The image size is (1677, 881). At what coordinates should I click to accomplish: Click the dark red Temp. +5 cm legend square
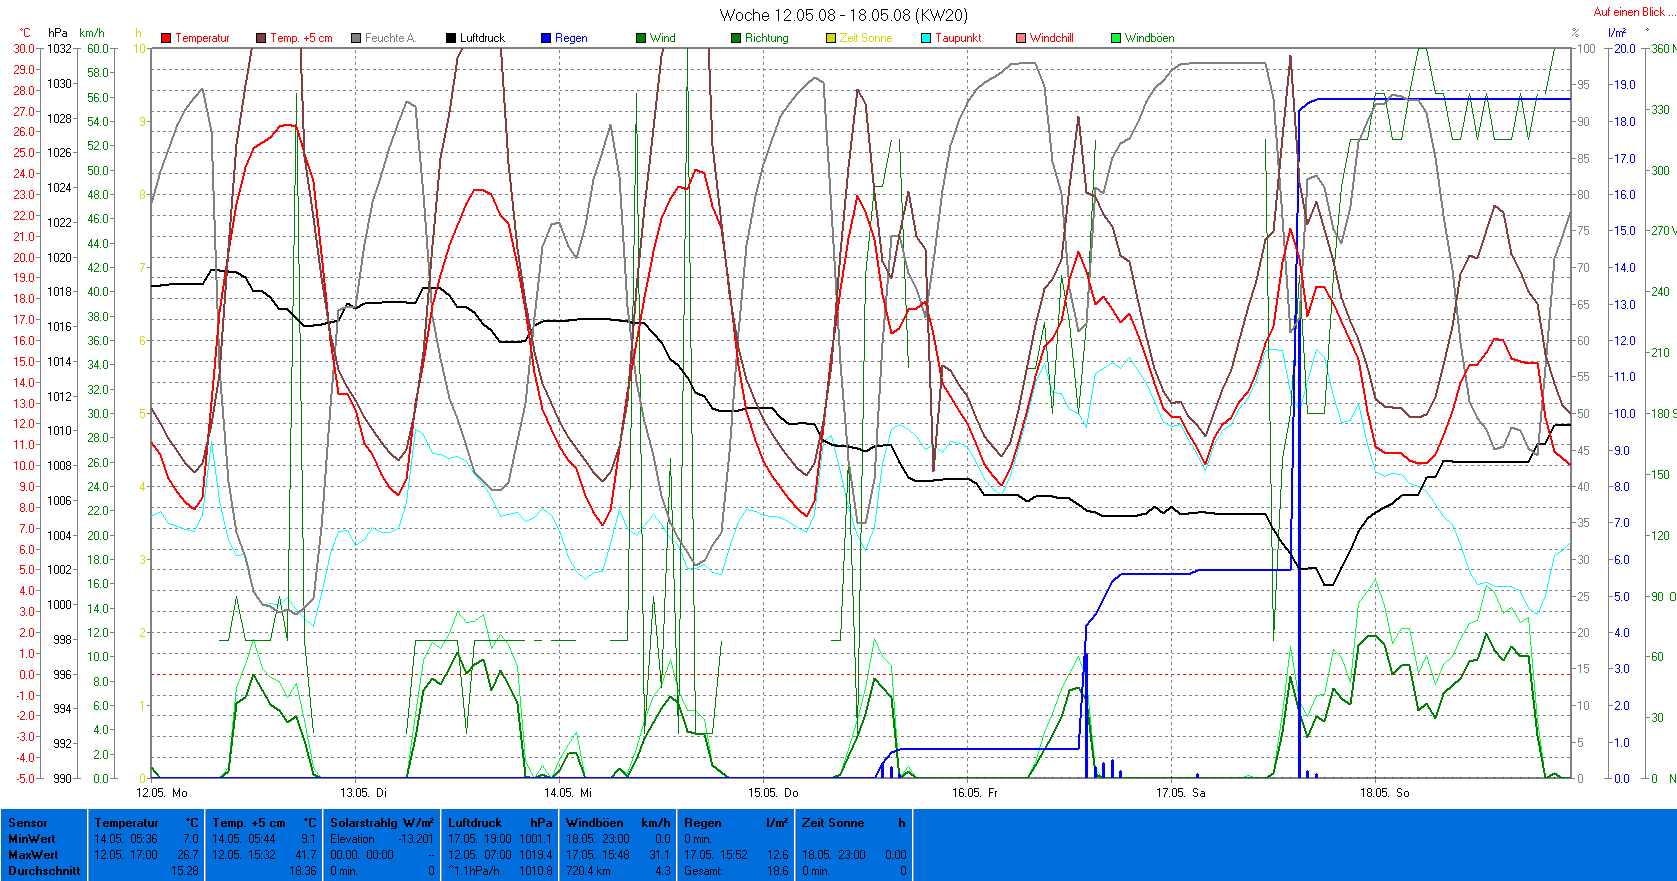point(261,38)
